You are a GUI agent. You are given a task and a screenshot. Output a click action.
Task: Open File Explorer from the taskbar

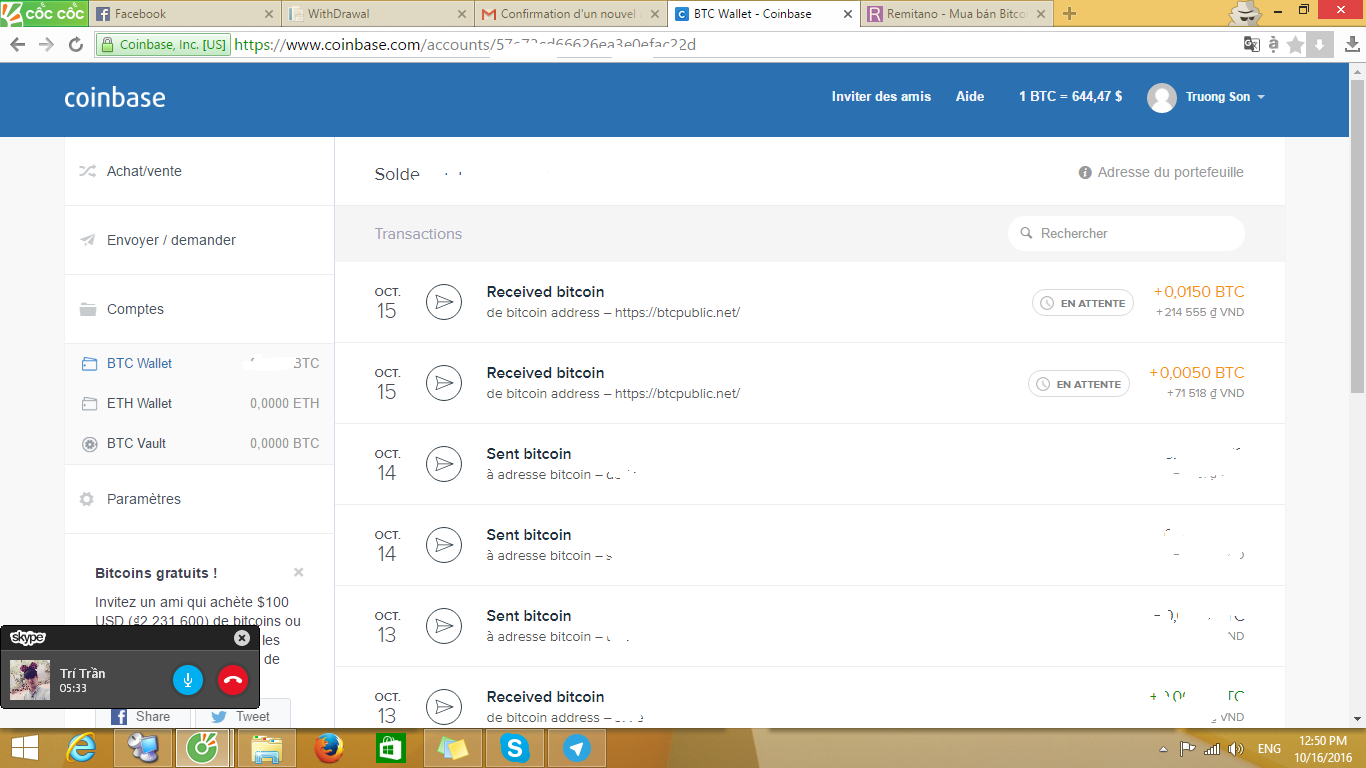tap(266, 748)
